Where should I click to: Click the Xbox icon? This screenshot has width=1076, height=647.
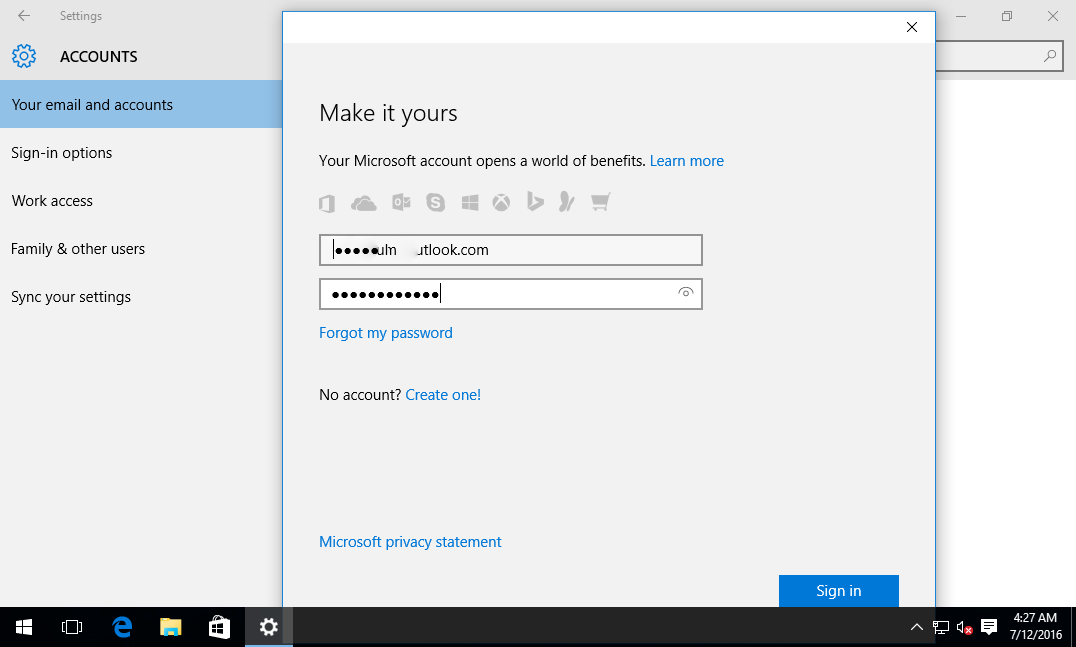(502, 202)
